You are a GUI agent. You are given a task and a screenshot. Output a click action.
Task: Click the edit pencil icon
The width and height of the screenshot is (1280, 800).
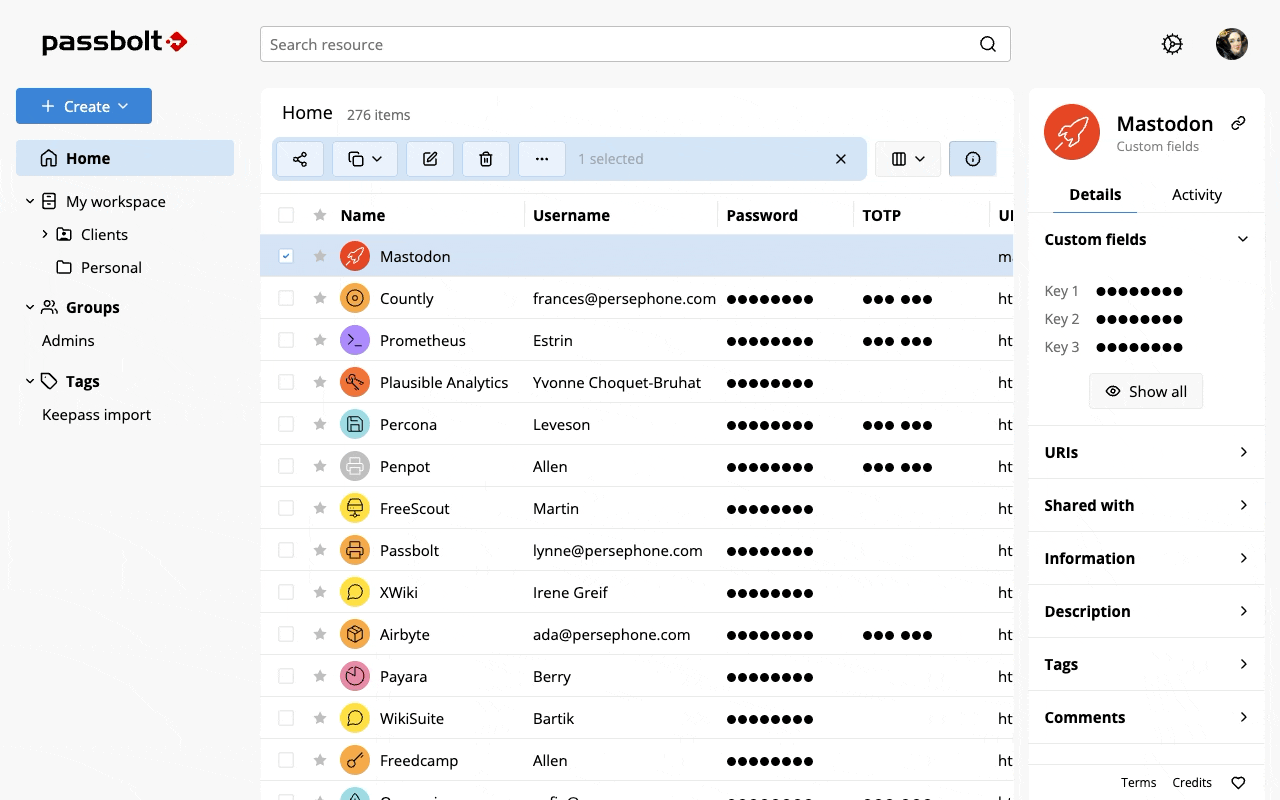(x=430, y=159)
